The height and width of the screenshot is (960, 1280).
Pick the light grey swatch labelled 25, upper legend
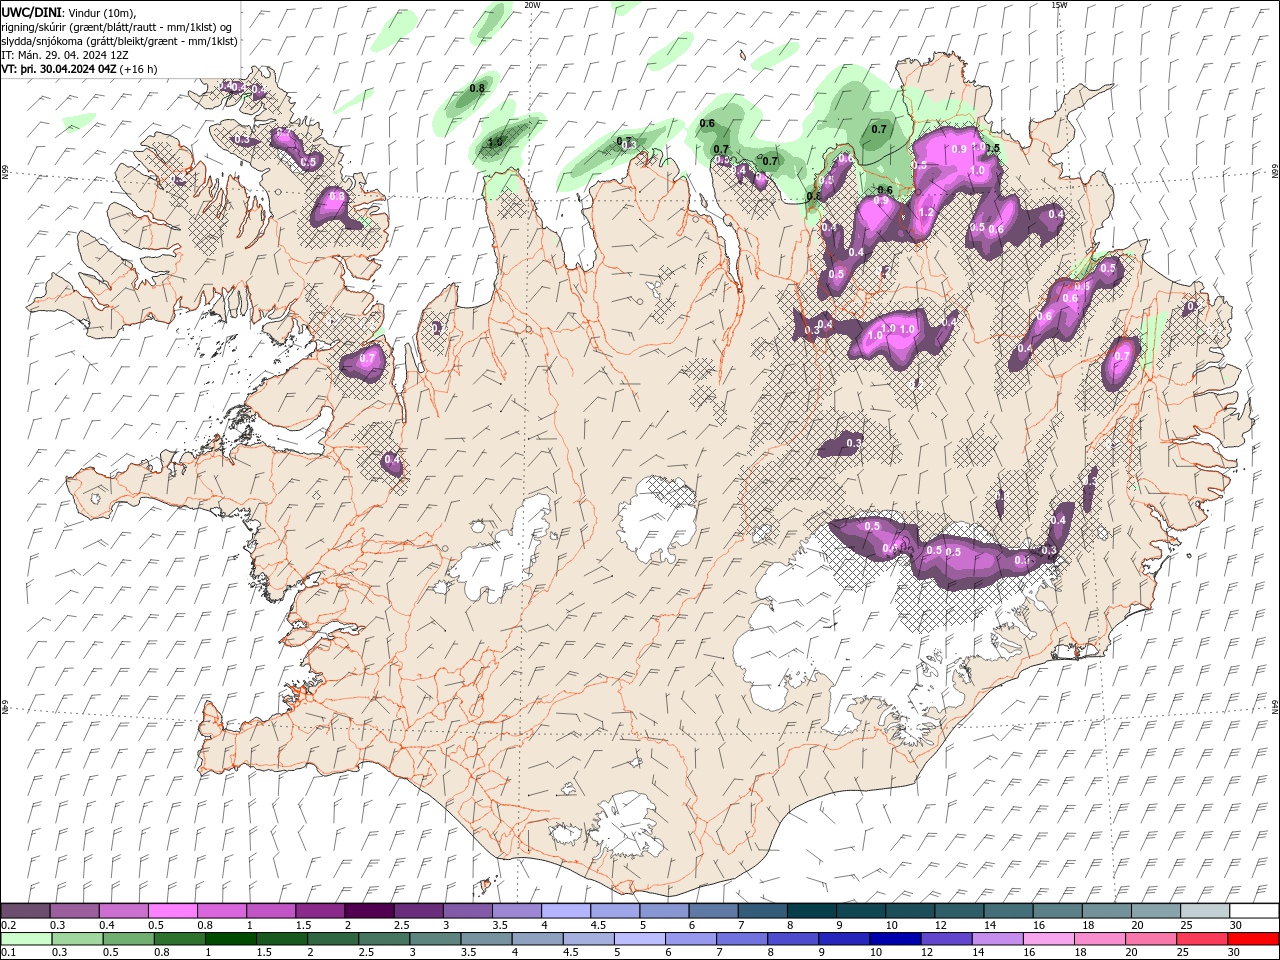point(1204,911)
